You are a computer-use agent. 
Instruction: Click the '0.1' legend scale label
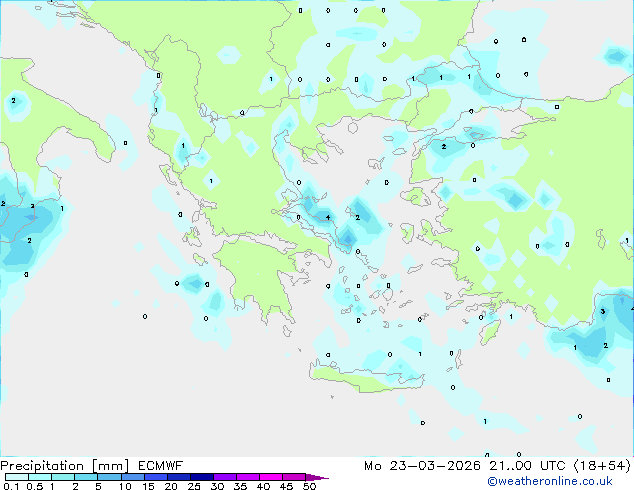click(11, 486)
